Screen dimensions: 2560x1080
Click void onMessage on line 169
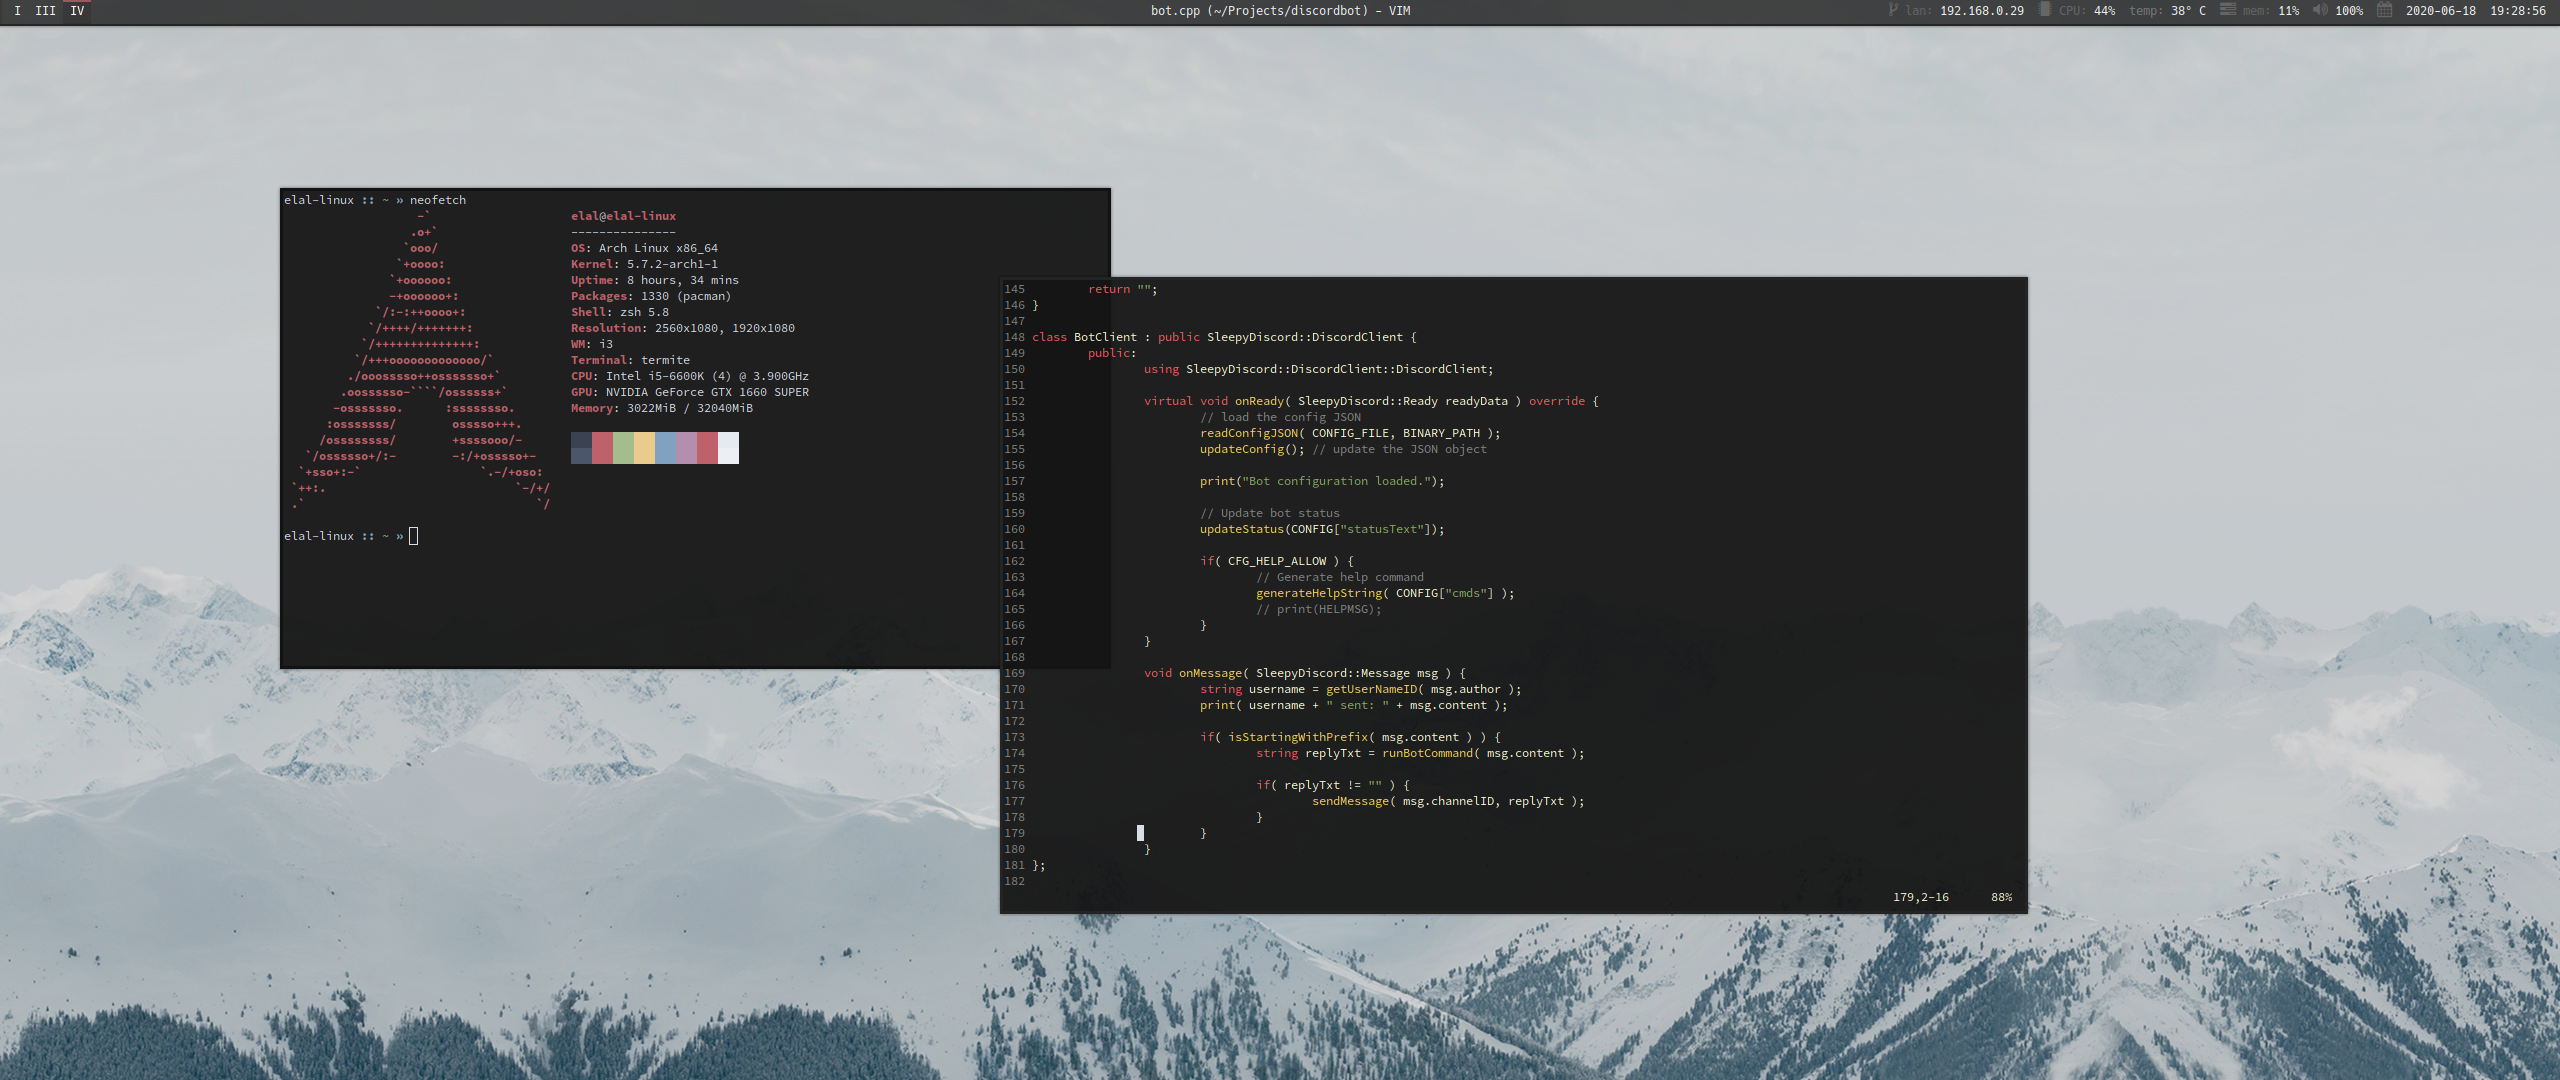pos(1305,673)
